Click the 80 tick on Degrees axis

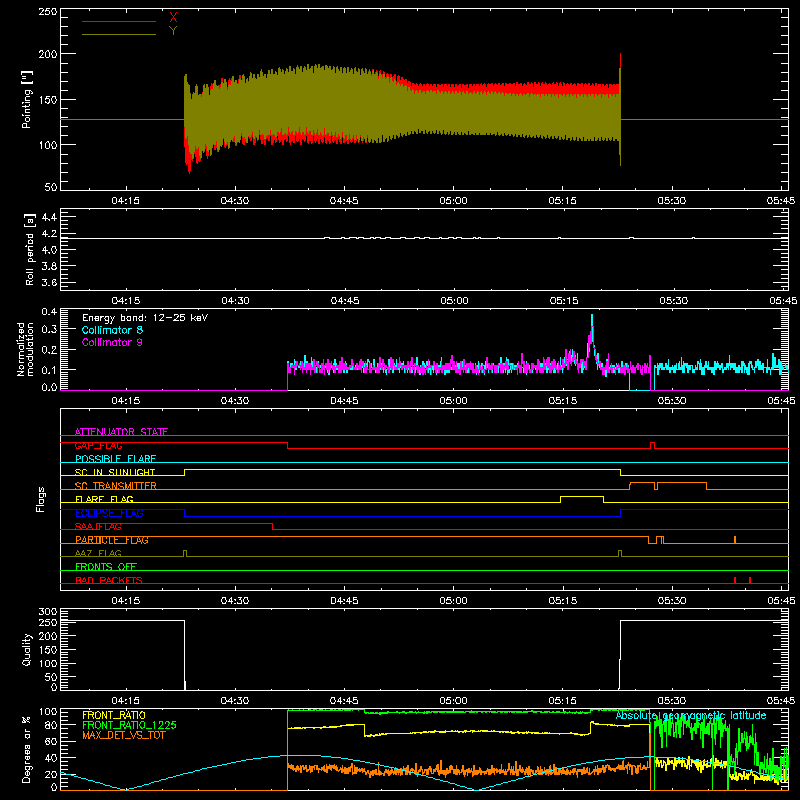[x=52, y=725]
